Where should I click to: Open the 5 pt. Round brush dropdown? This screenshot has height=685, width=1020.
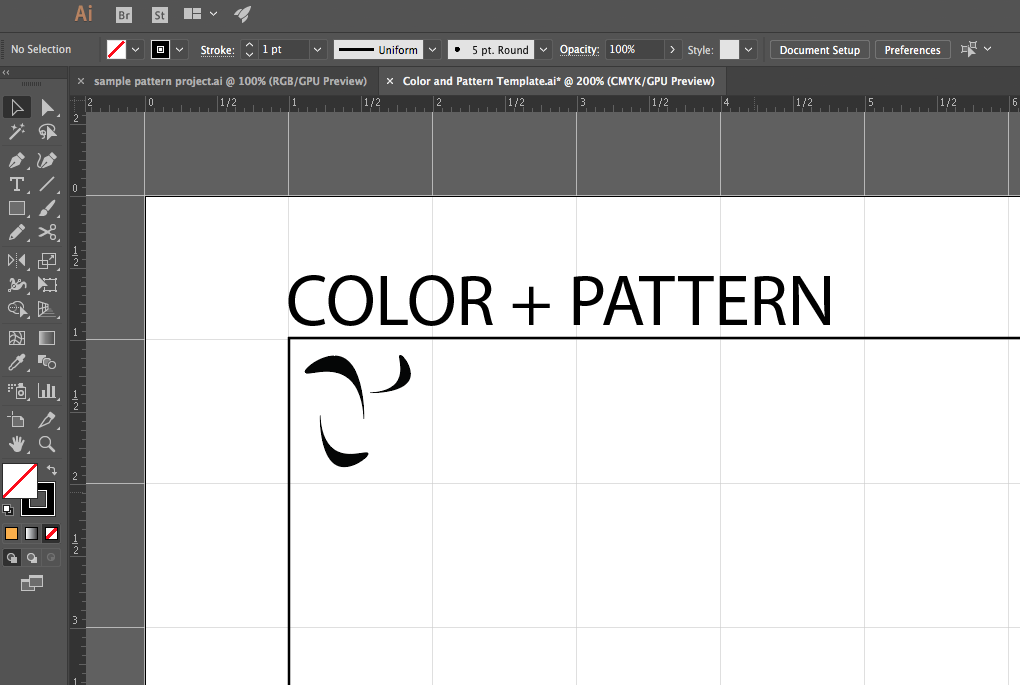[x=543, y=49]
